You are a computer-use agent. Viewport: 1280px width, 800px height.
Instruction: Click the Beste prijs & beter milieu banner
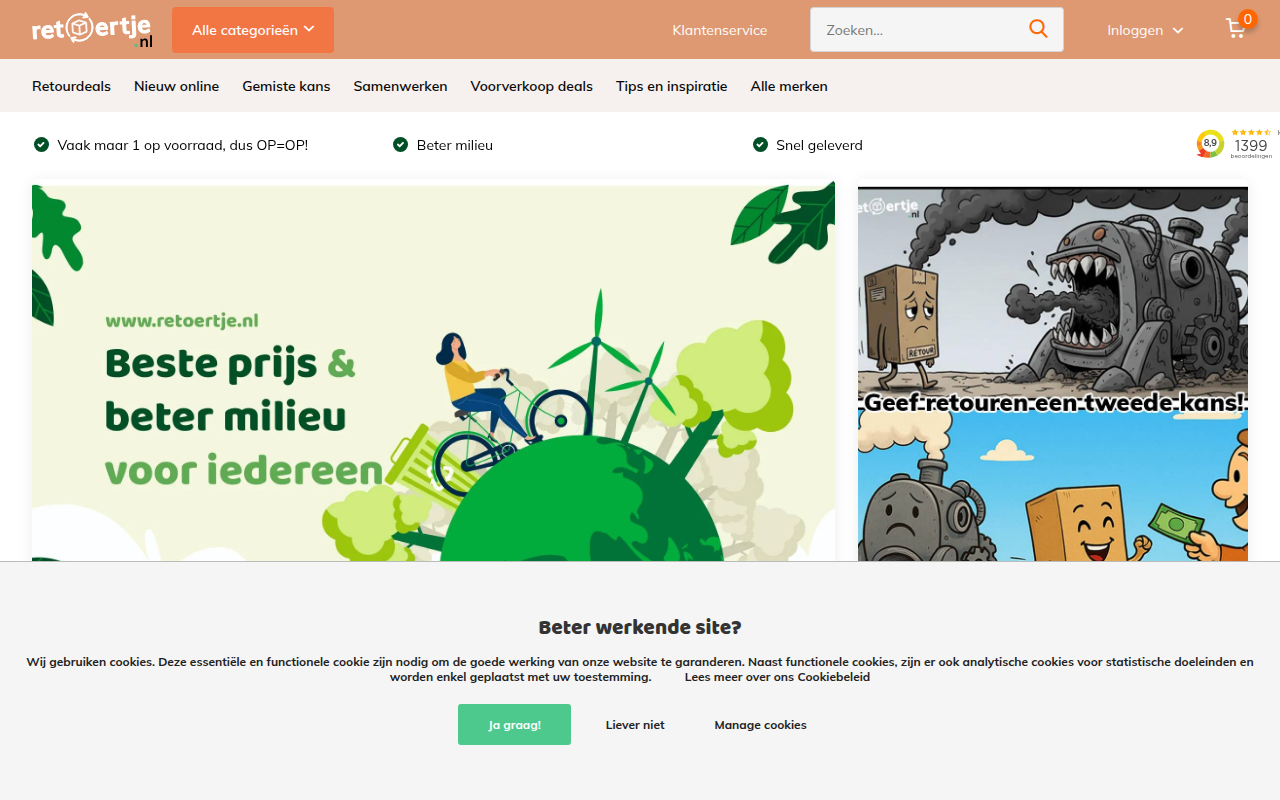(433, 371)
